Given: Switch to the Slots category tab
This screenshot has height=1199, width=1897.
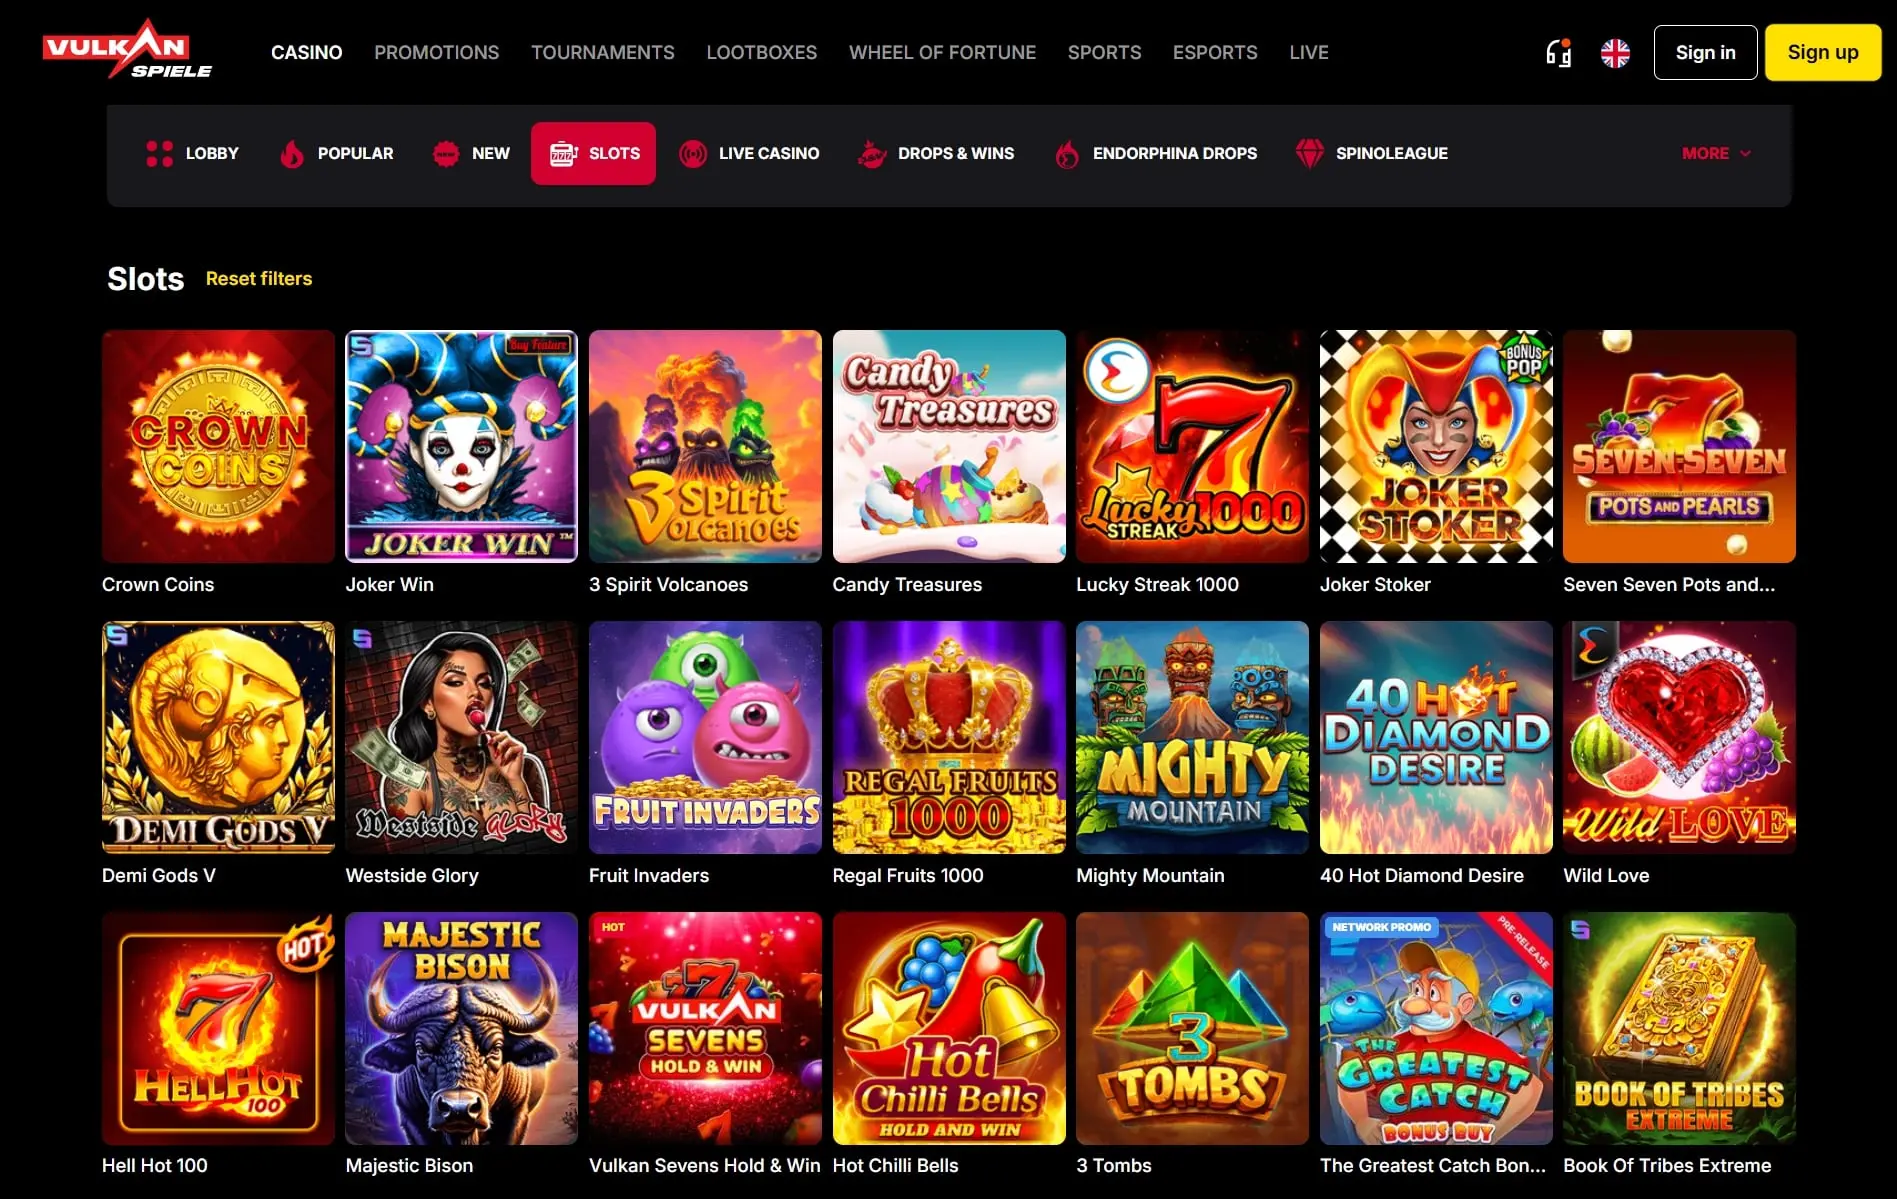Looking at the screenshot, I should coord(593,153).
